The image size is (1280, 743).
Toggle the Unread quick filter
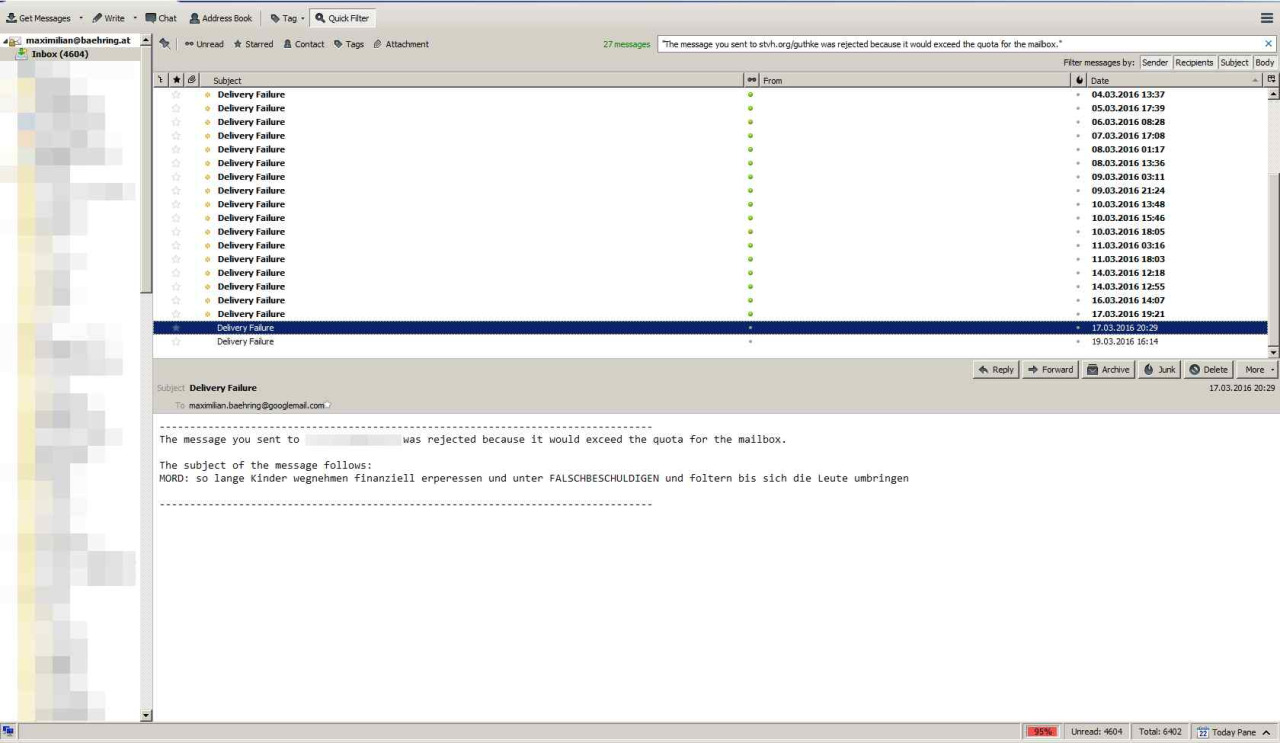click(x=203, y=44)
